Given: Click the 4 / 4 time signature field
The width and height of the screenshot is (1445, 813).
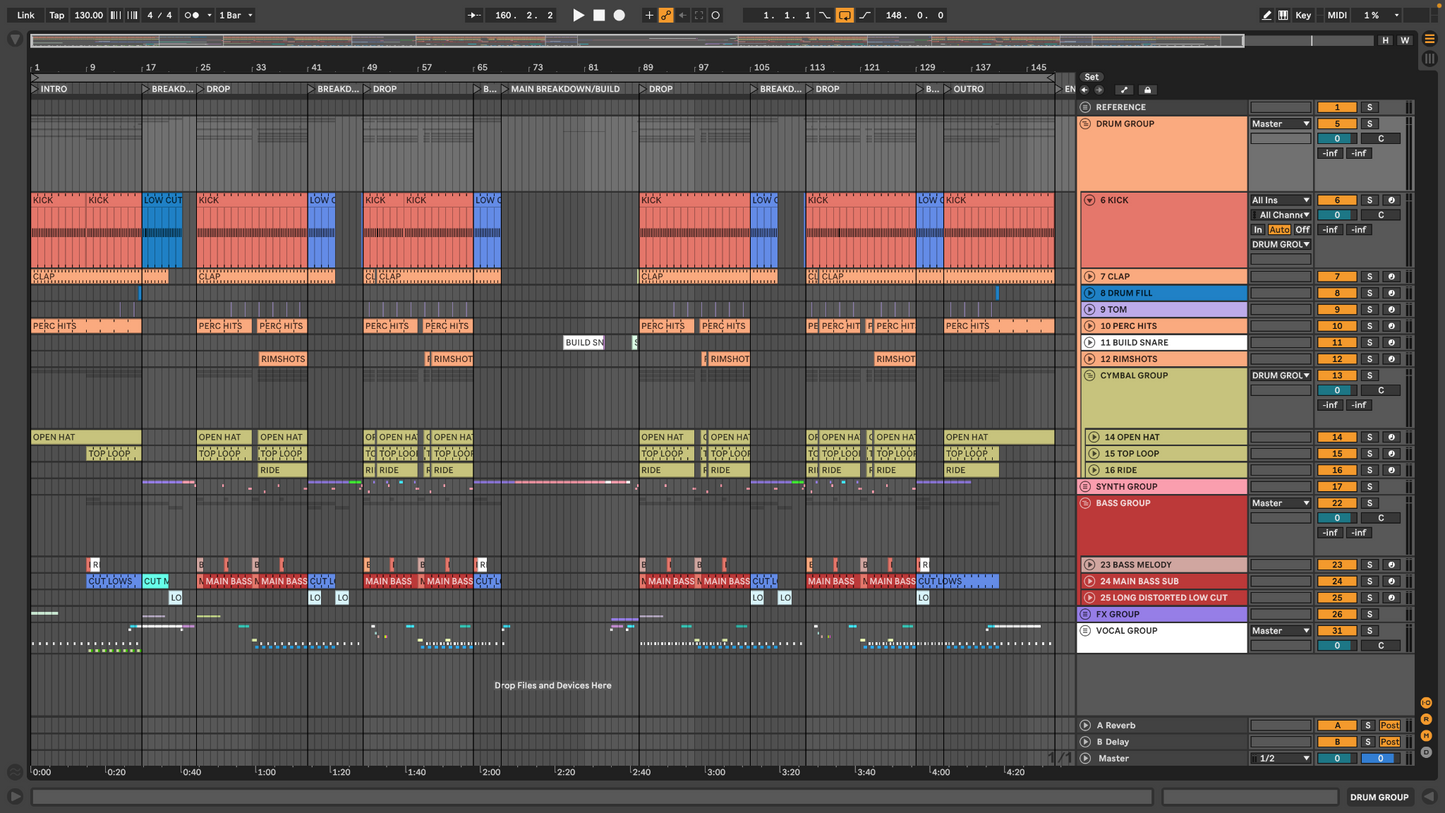Looking at the screenshot, I should click(159, 15).
